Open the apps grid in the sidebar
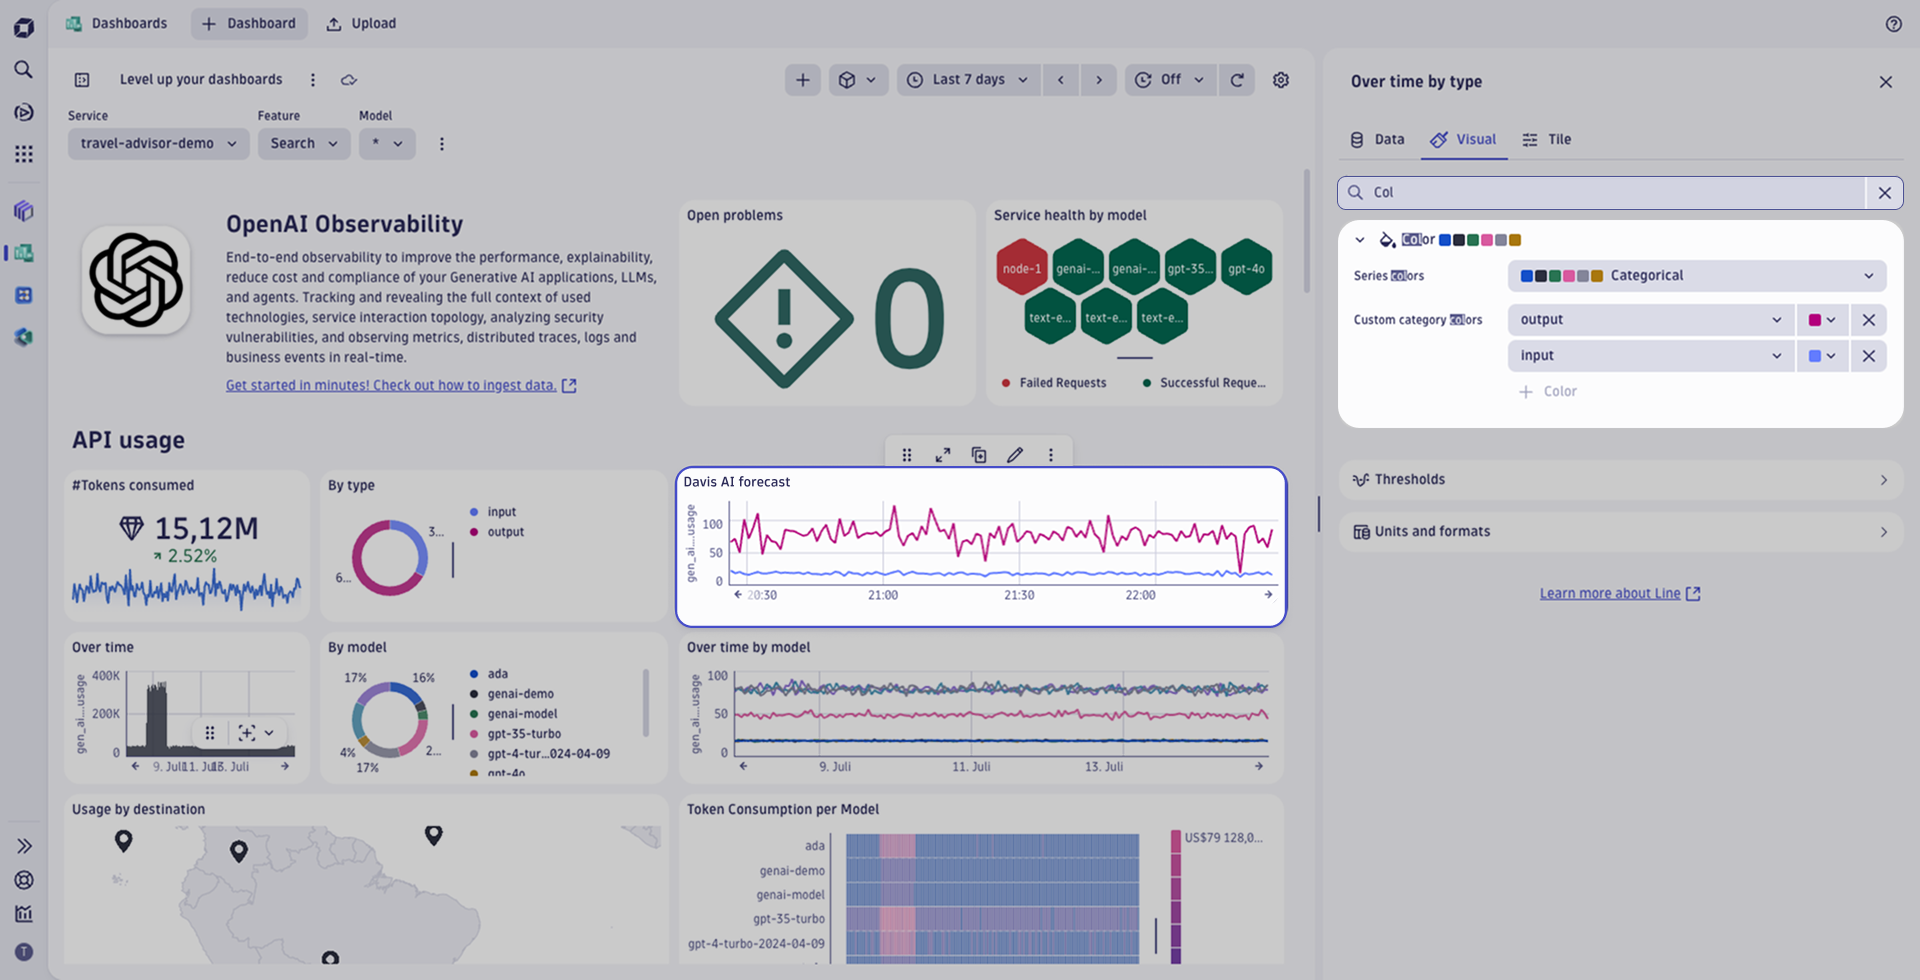The image size is (1920, 980). point(24,153)
